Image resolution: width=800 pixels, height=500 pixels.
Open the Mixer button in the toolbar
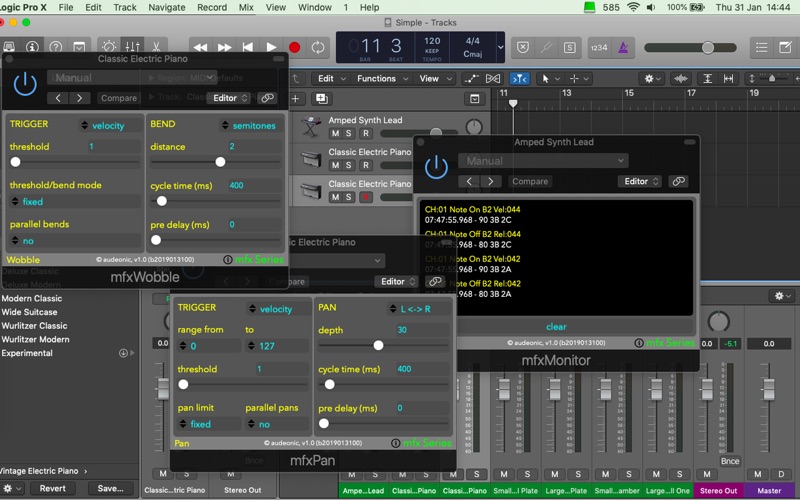(x=133, y=47)
